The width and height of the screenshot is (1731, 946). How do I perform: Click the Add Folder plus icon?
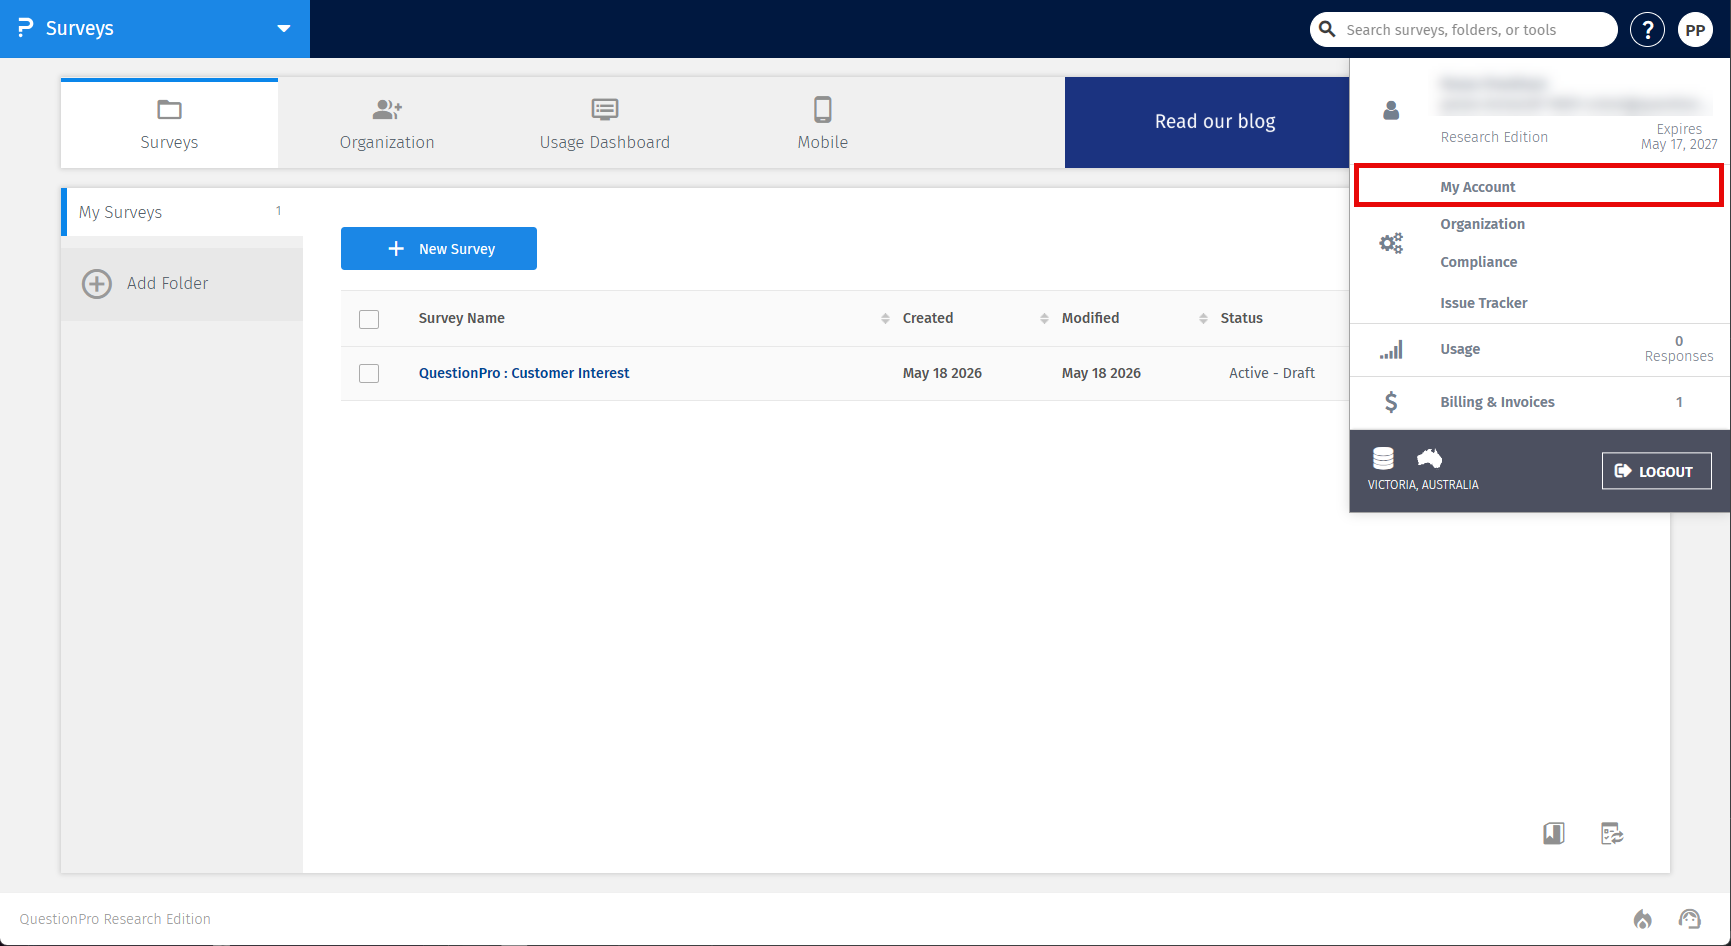point(97,284)
